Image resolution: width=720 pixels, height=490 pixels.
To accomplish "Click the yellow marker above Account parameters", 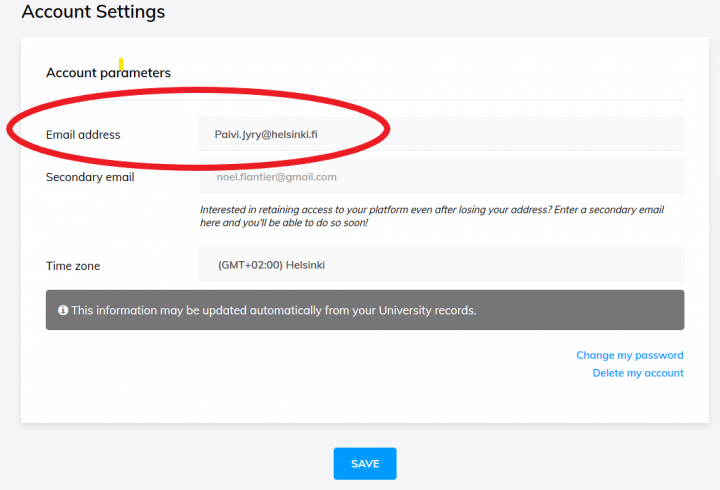I will pos(121,63).
